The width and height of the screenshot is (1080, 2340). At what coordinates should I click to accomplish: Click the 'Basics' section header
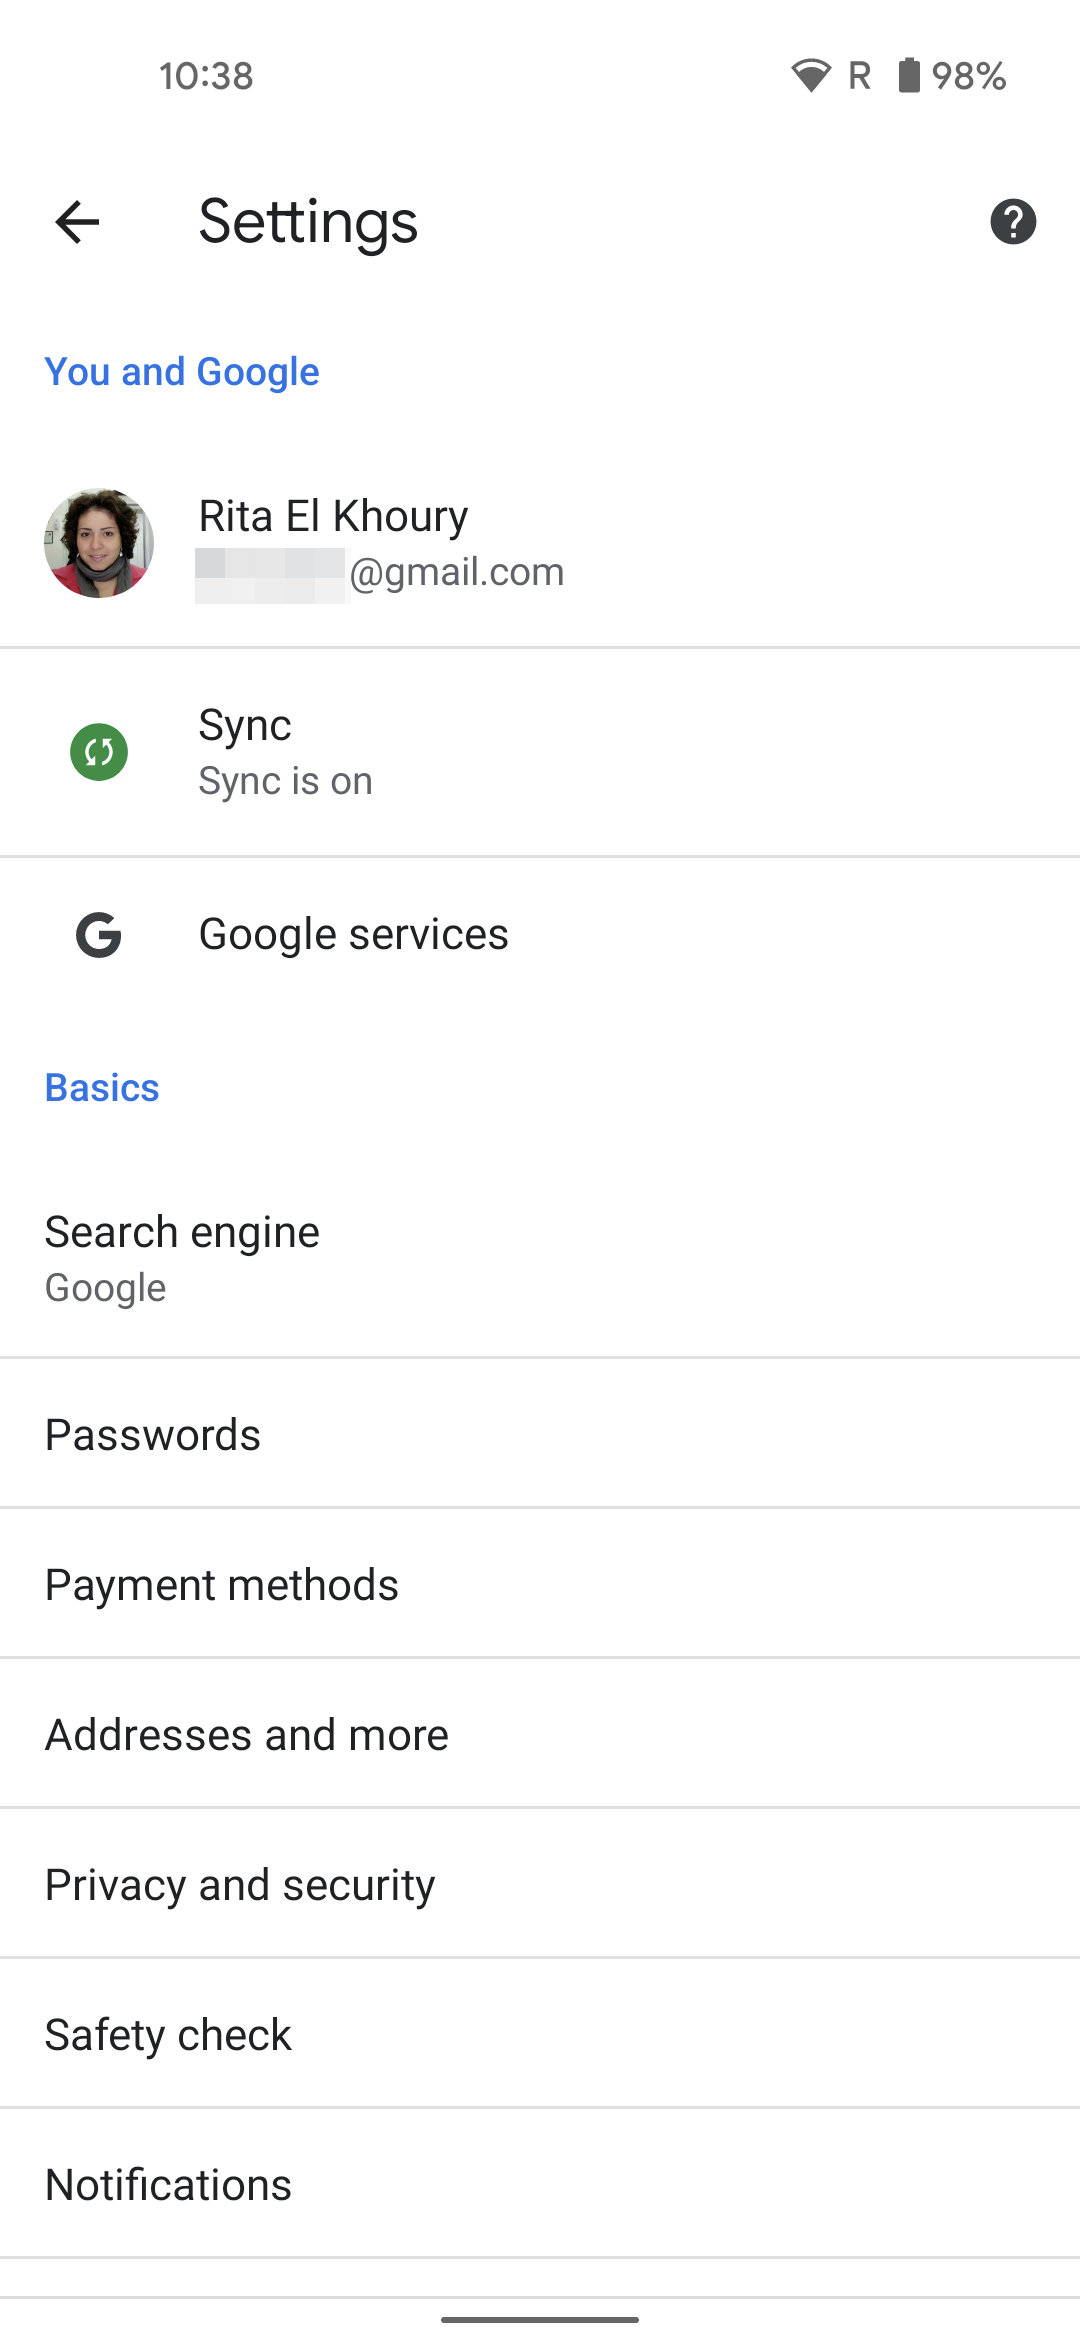click(x=101, y=1087)
